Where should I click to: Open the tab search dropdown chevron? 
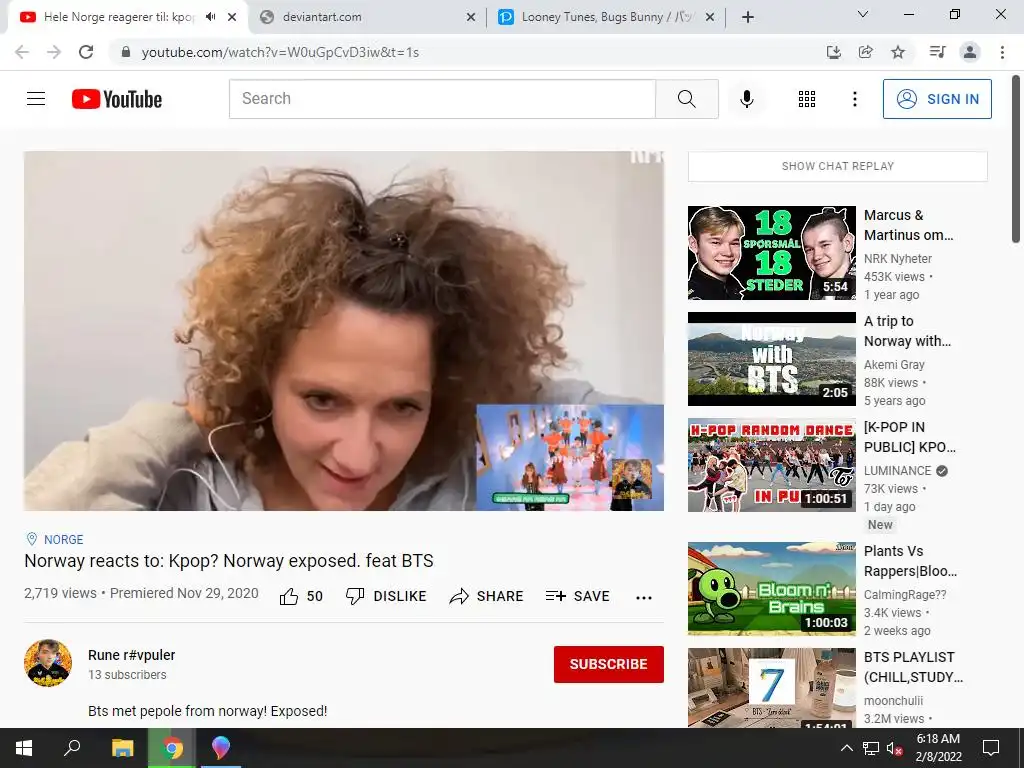(x=862, y=14)
